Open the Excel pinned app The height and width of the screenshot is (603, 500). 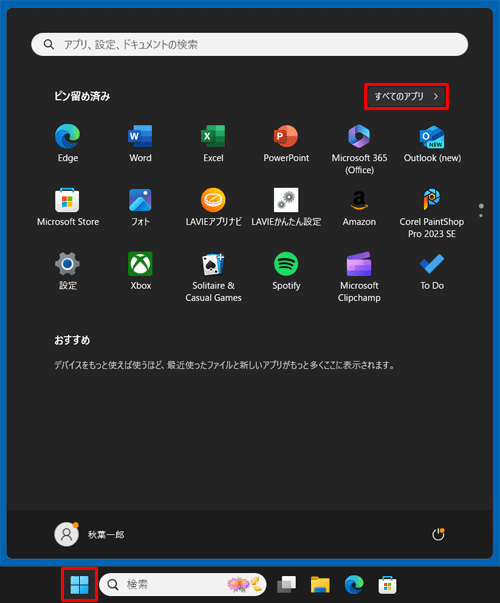(213, 143)
